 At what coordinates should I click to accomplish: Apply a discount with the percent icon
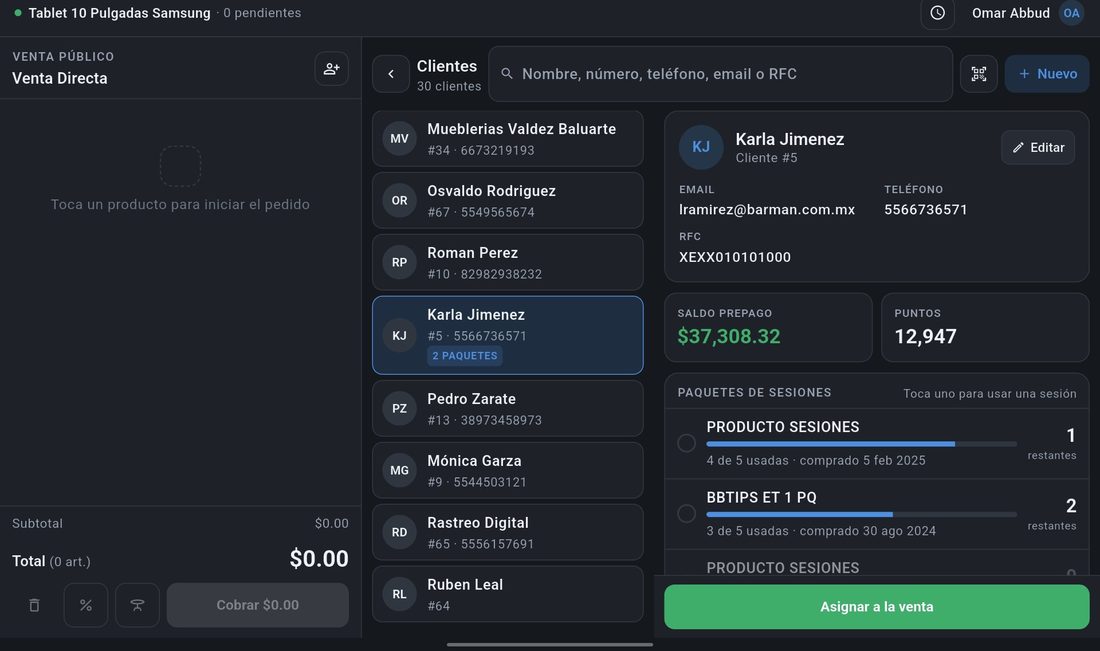point(86,605)
